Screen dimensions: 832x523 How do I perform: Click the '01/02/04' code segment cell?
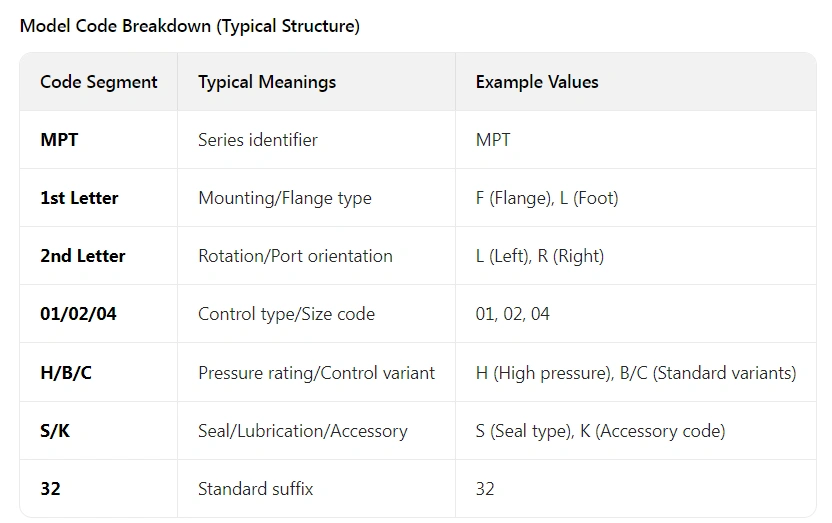[79, 314]
